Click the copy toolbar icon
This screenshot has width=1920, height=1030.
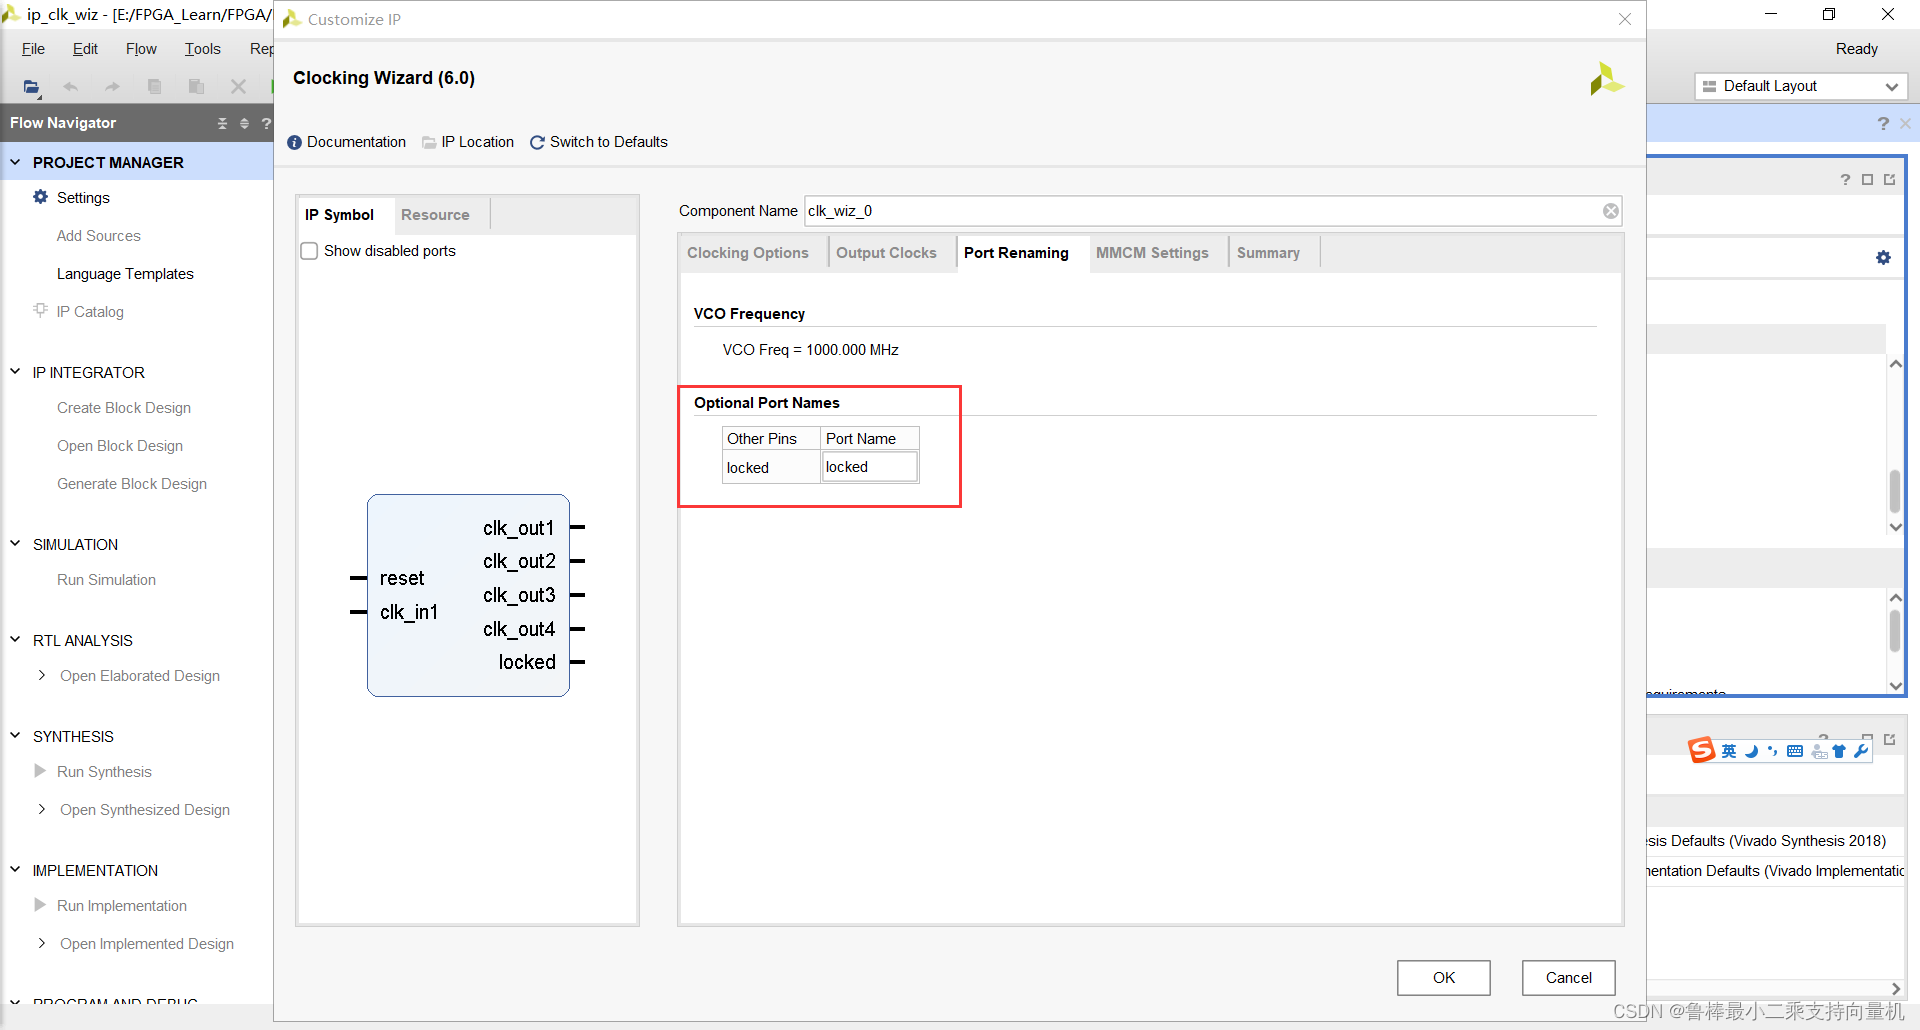(x=154, y=87)
